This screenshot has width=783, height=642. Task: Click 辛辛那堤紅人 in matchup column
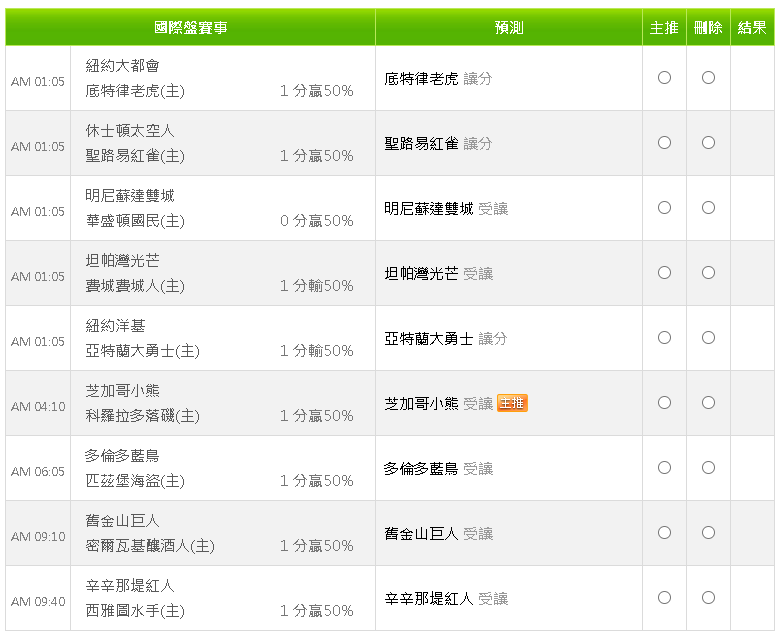point(130,586)
